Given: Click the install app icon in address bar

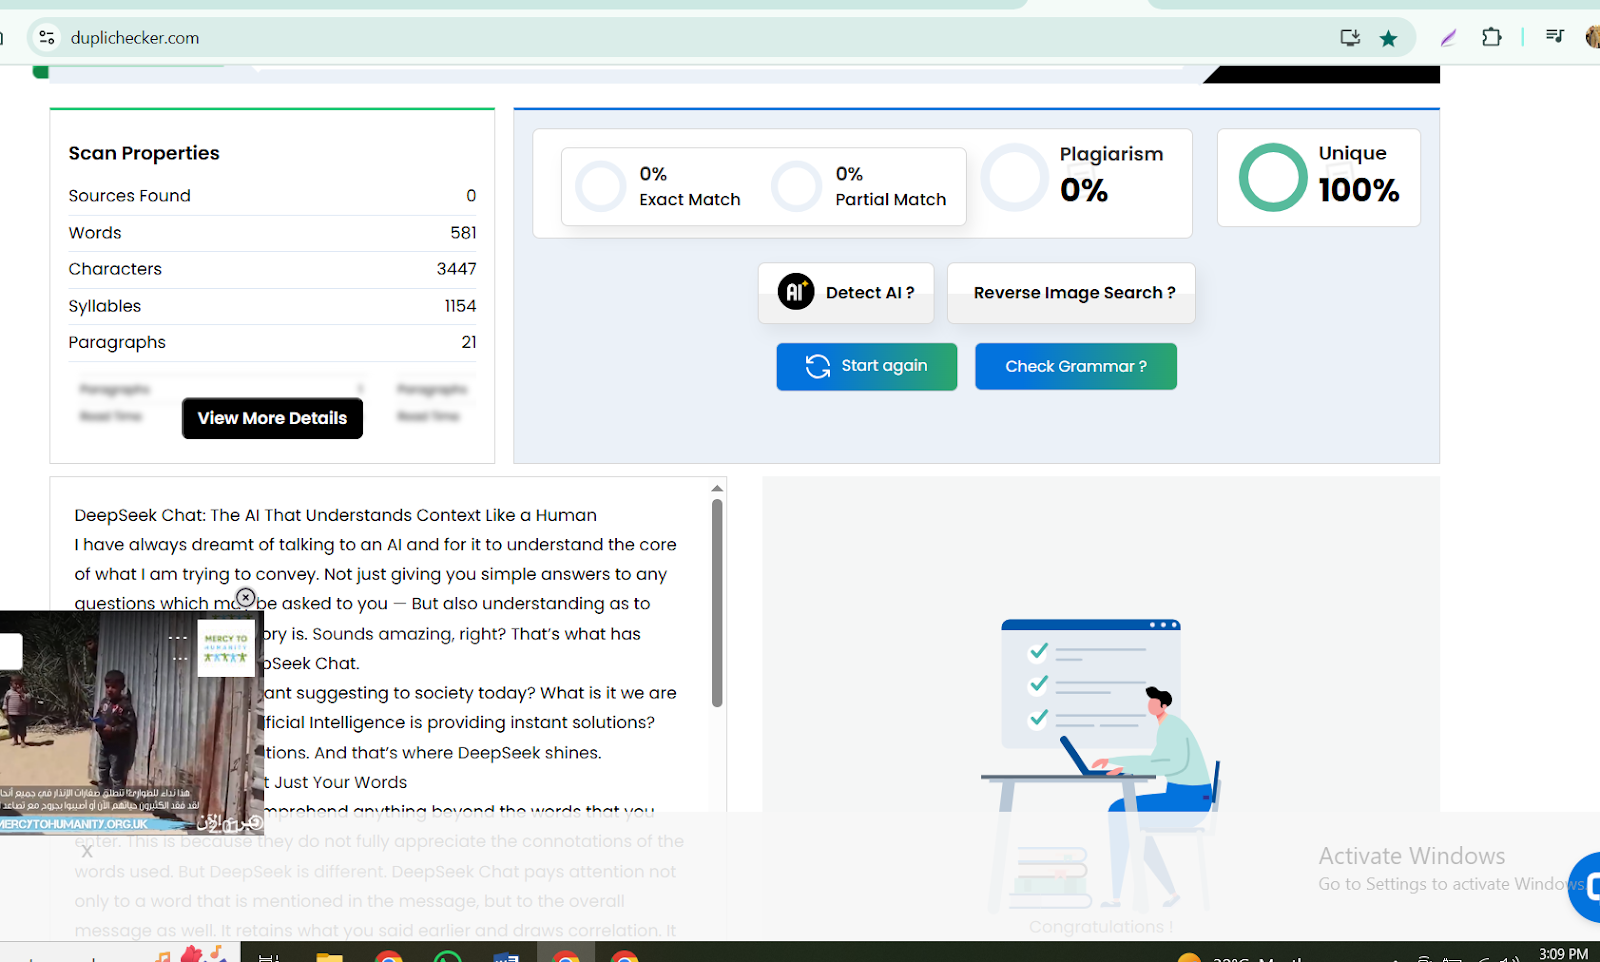Looking at the screenshot, I should point(1350,38).
